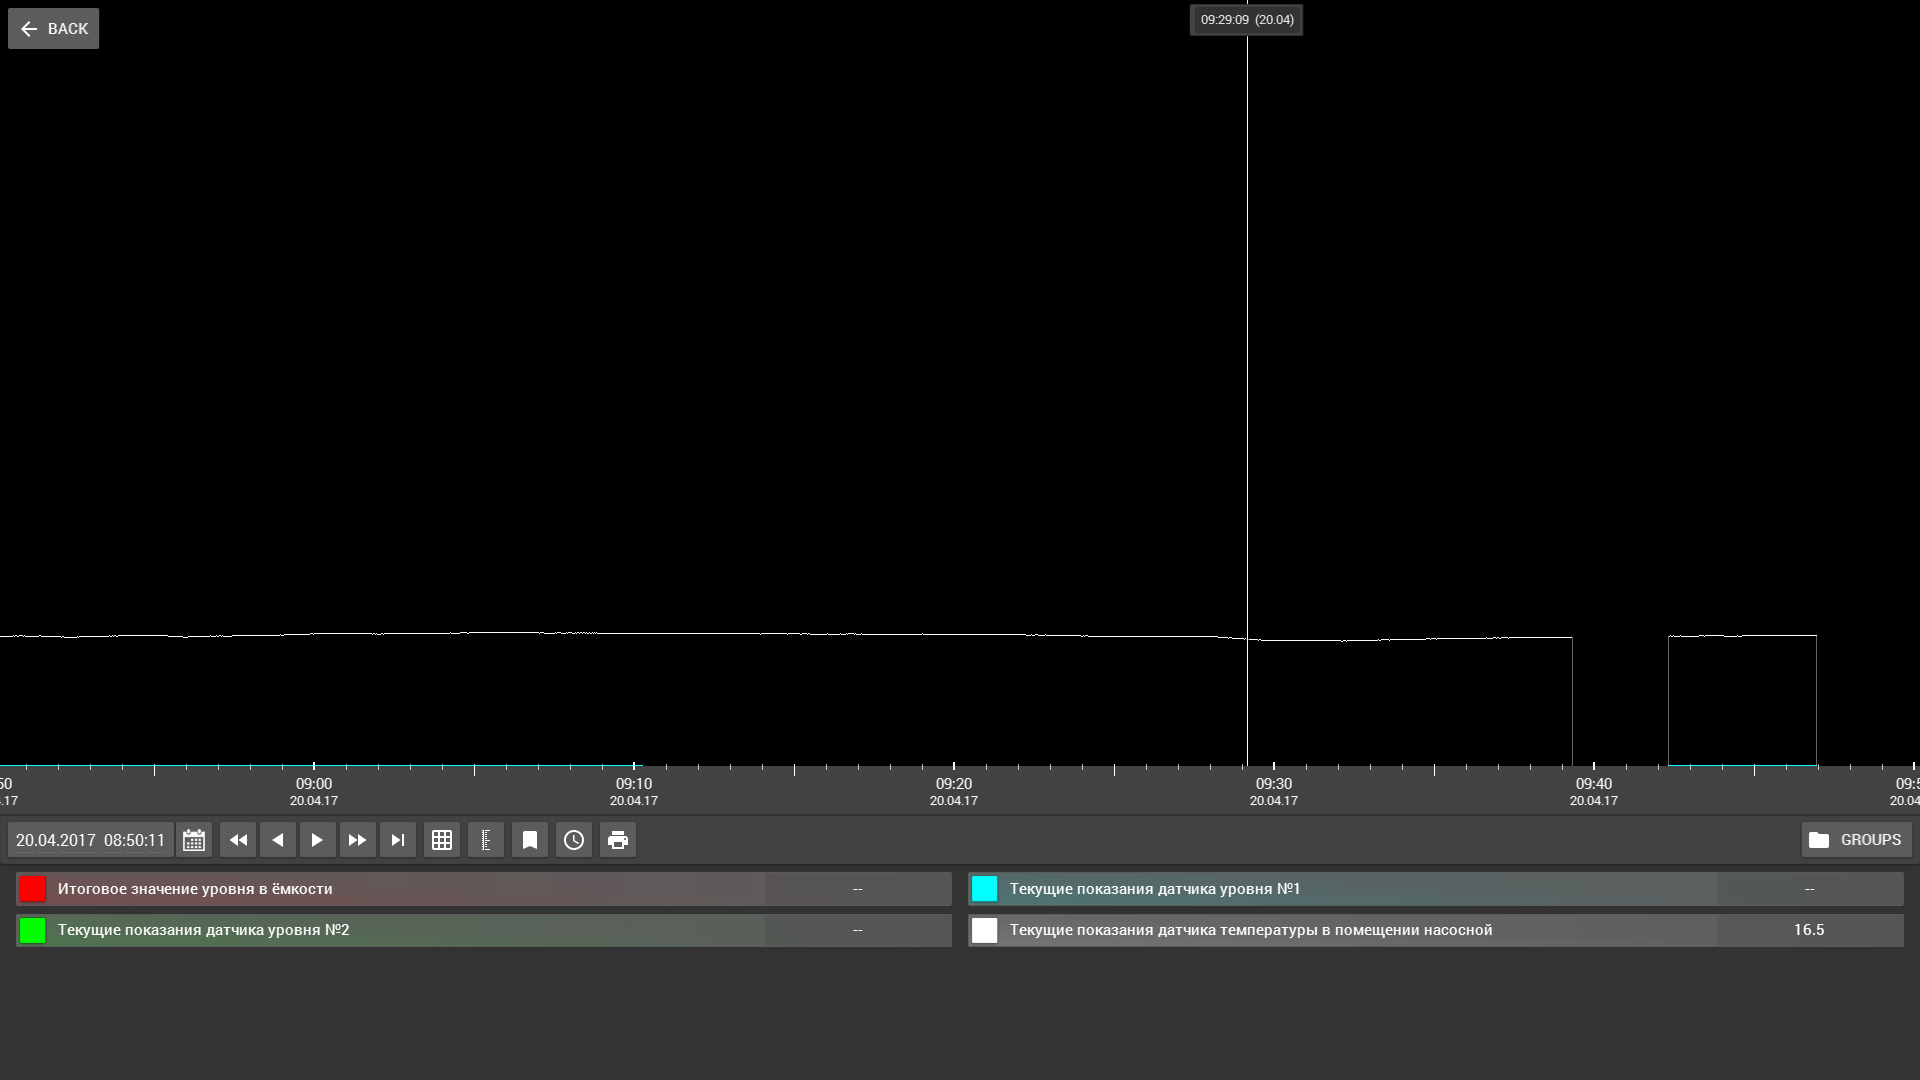This screenshot has width=1920, height=1080.
Task: Open time range clock icon
Action: point(574,840)
